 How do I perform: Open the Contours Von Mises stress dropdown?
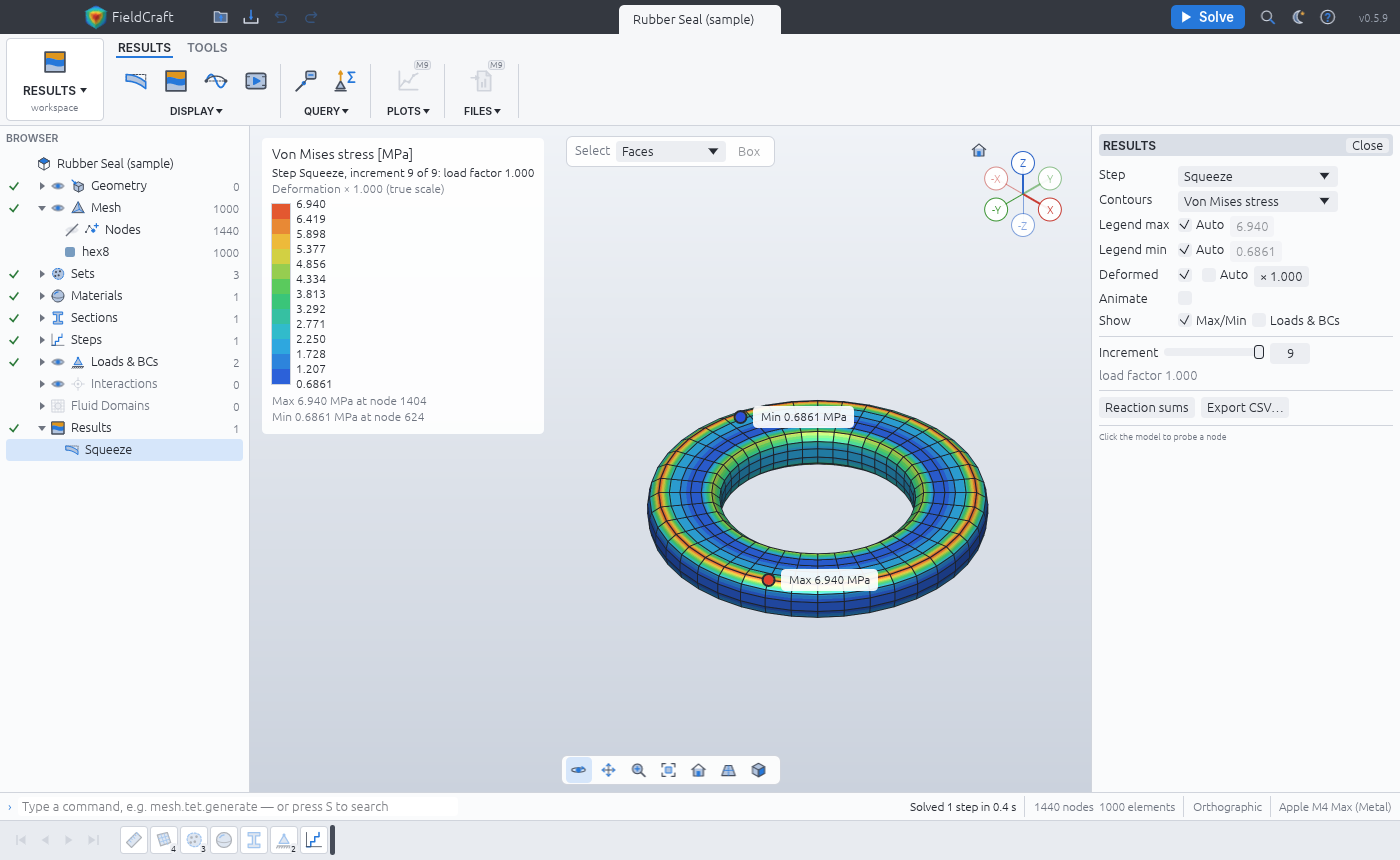tap(1257, 201)
